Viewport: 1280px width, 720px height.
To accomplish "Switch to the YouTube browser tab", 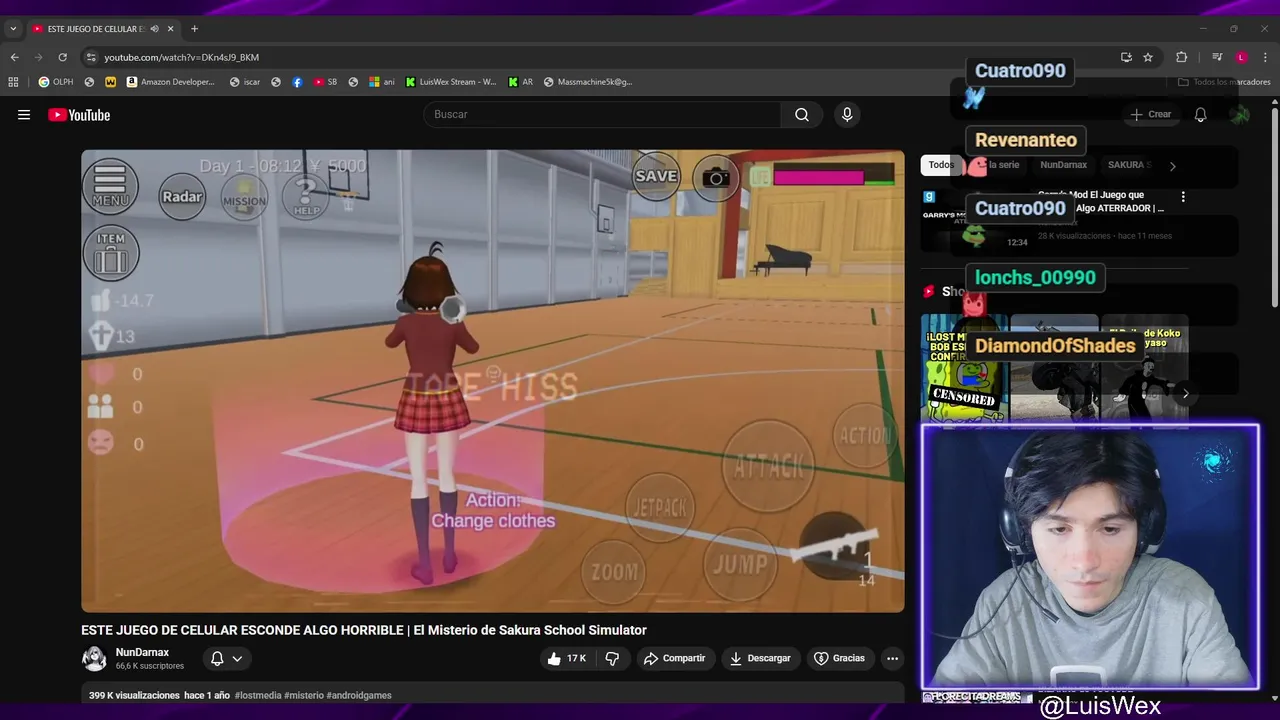I will coord(95,29).
